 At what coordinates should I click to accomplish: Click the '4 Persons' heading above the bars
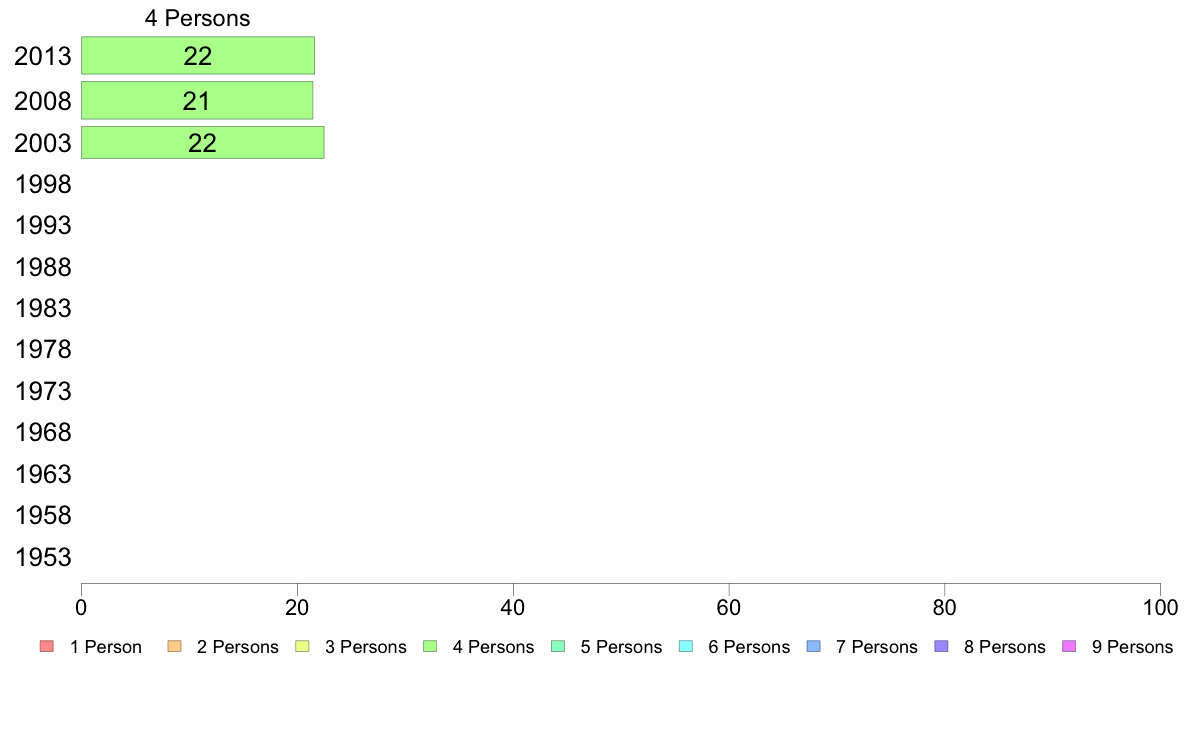(x=197, y=18)
